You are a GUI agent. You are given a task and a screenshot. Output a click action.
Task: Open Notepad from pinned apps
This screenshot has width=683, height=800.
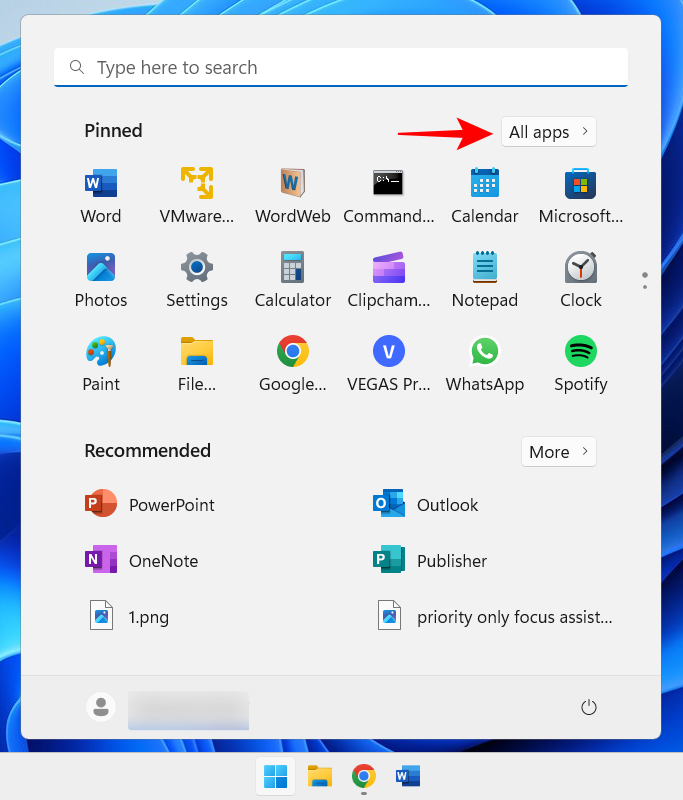click(485, 280)
